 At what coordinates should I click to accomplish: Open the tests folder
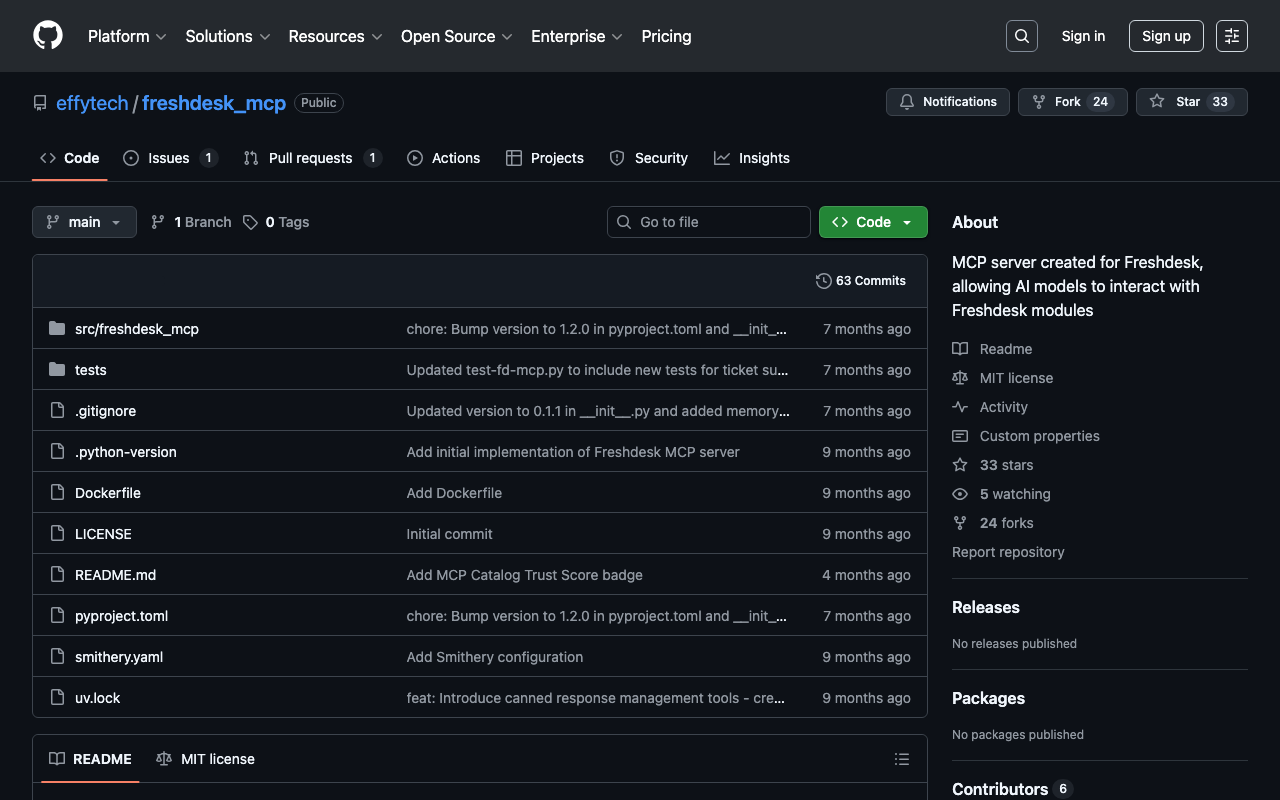[x=90, y=370]
